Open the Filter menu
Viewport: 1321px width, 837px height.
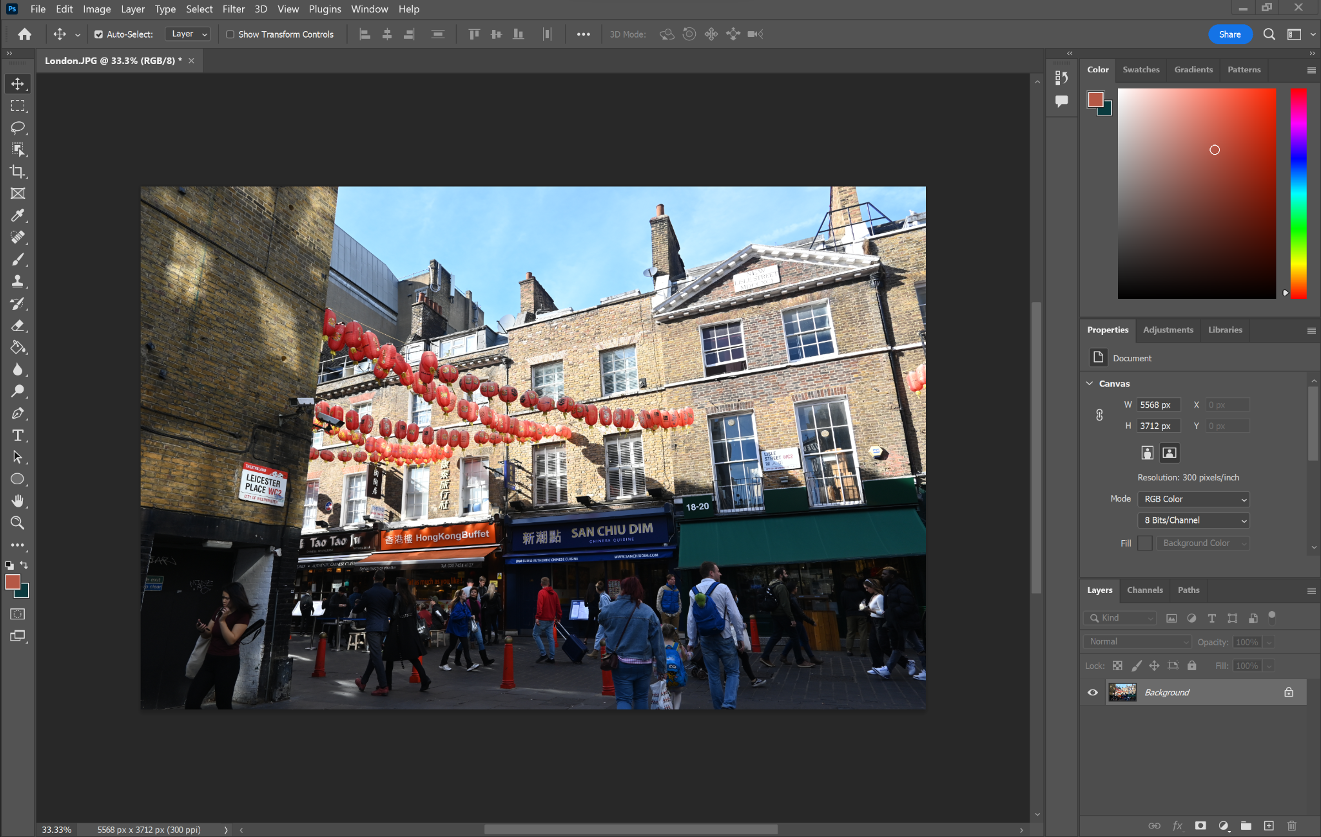click(234, 9)
